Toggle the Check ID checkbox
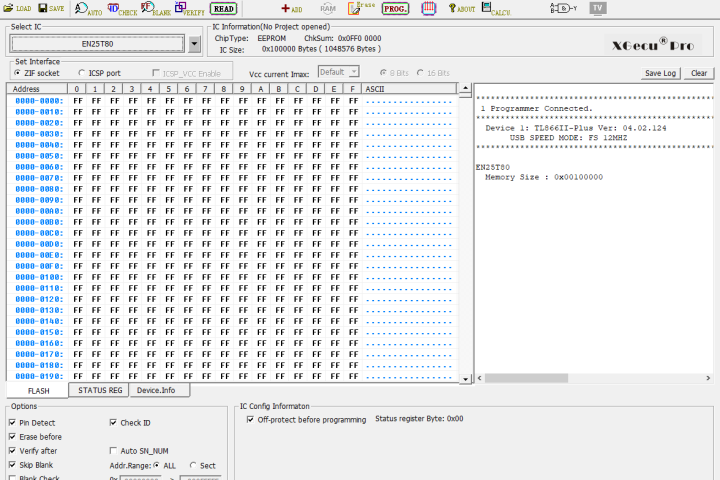The height and width of the screenshot is (480, 720). coord(113,423)
